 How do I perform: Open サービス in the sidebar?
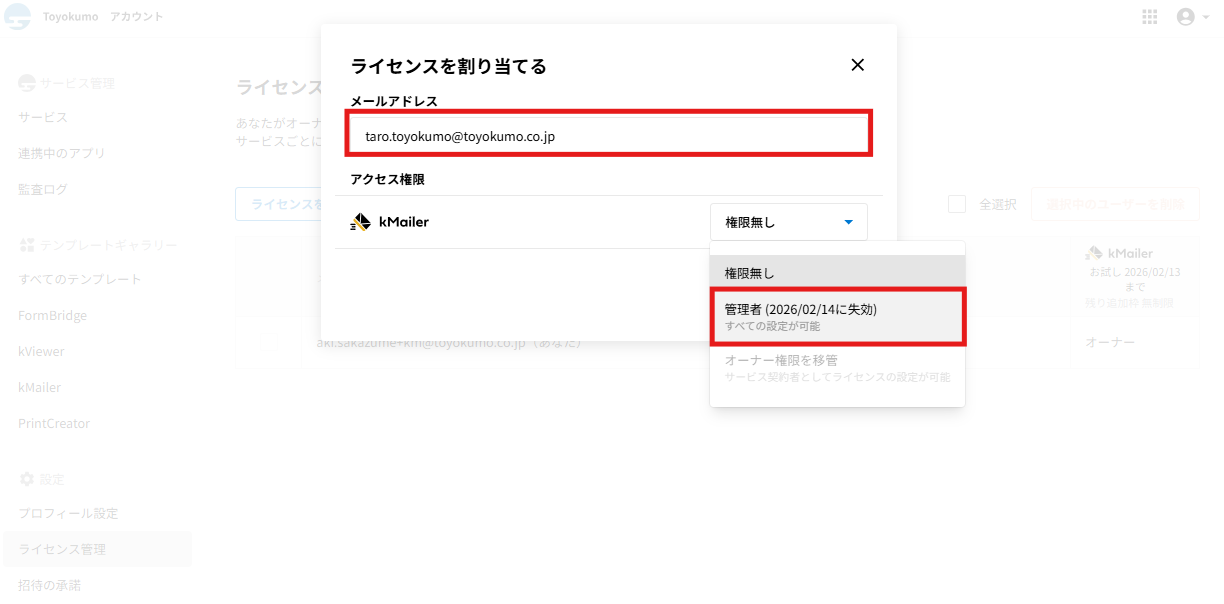click(43, 117)
